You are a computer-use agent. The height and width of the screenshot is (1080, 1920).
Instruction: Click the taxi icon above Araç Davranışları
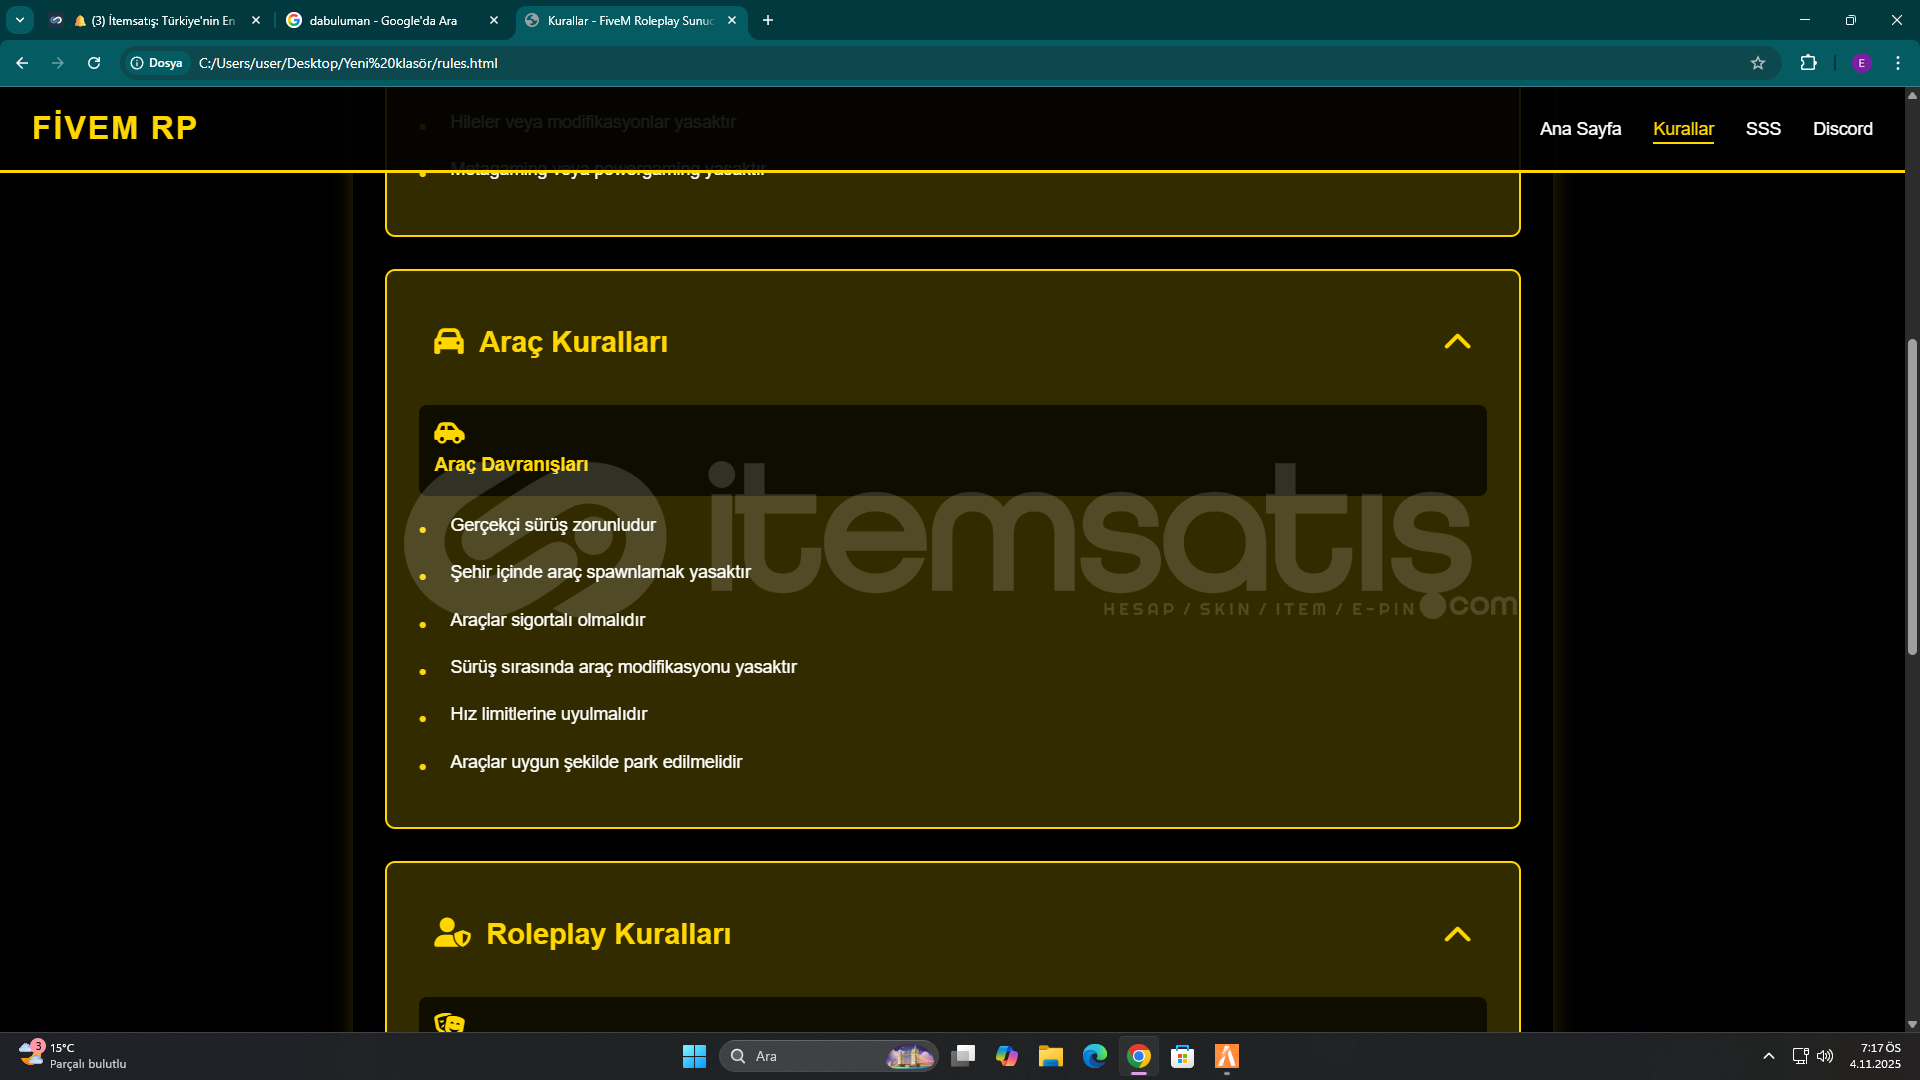[449, 433]
